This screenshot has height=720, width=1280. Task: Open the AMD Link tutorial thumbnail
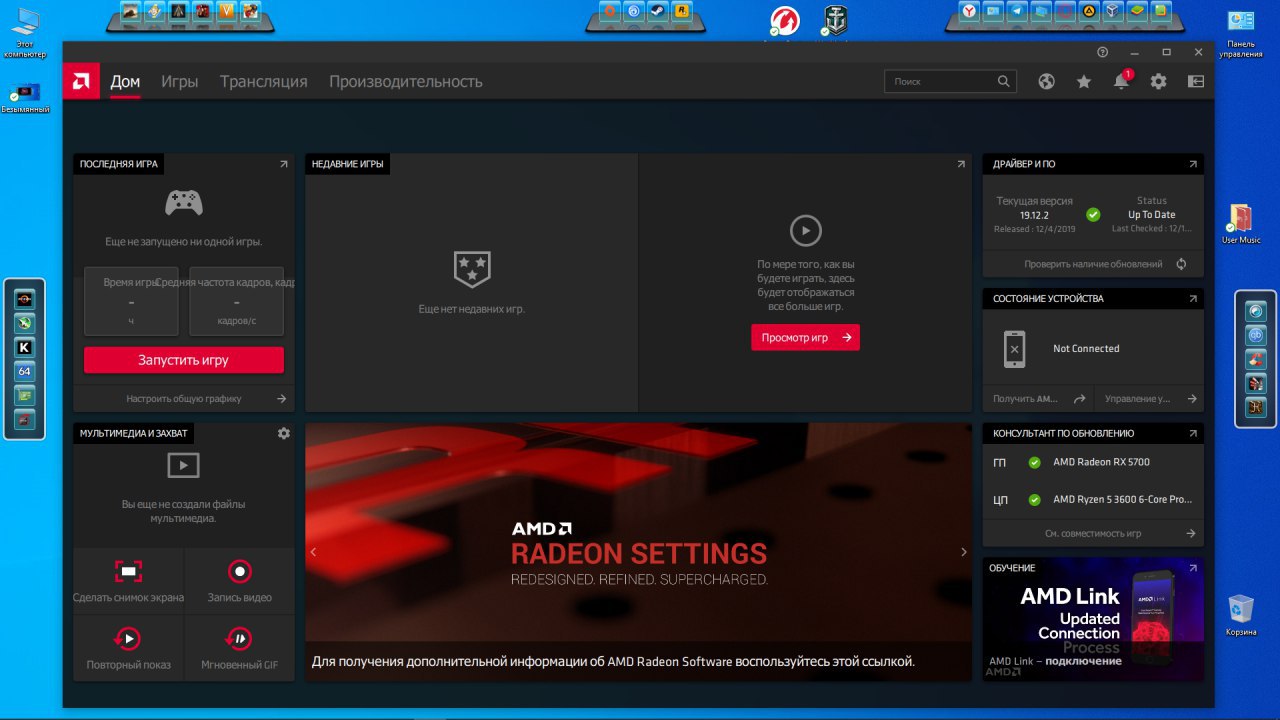[x=1093, y=619]
